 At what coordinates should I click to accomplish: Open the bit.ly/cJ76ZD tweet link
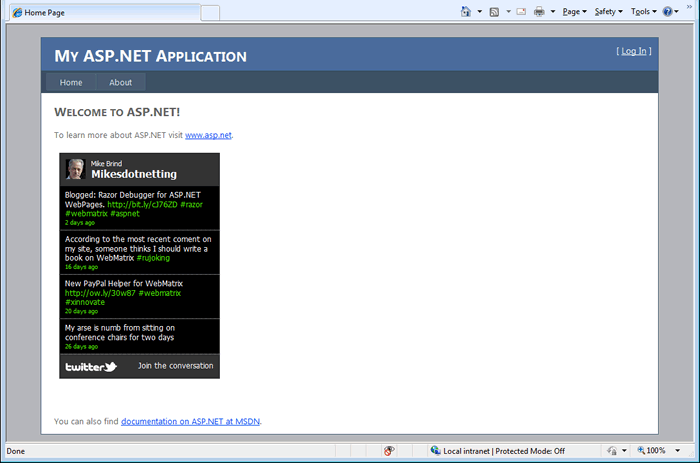click(x=142, y=204)
